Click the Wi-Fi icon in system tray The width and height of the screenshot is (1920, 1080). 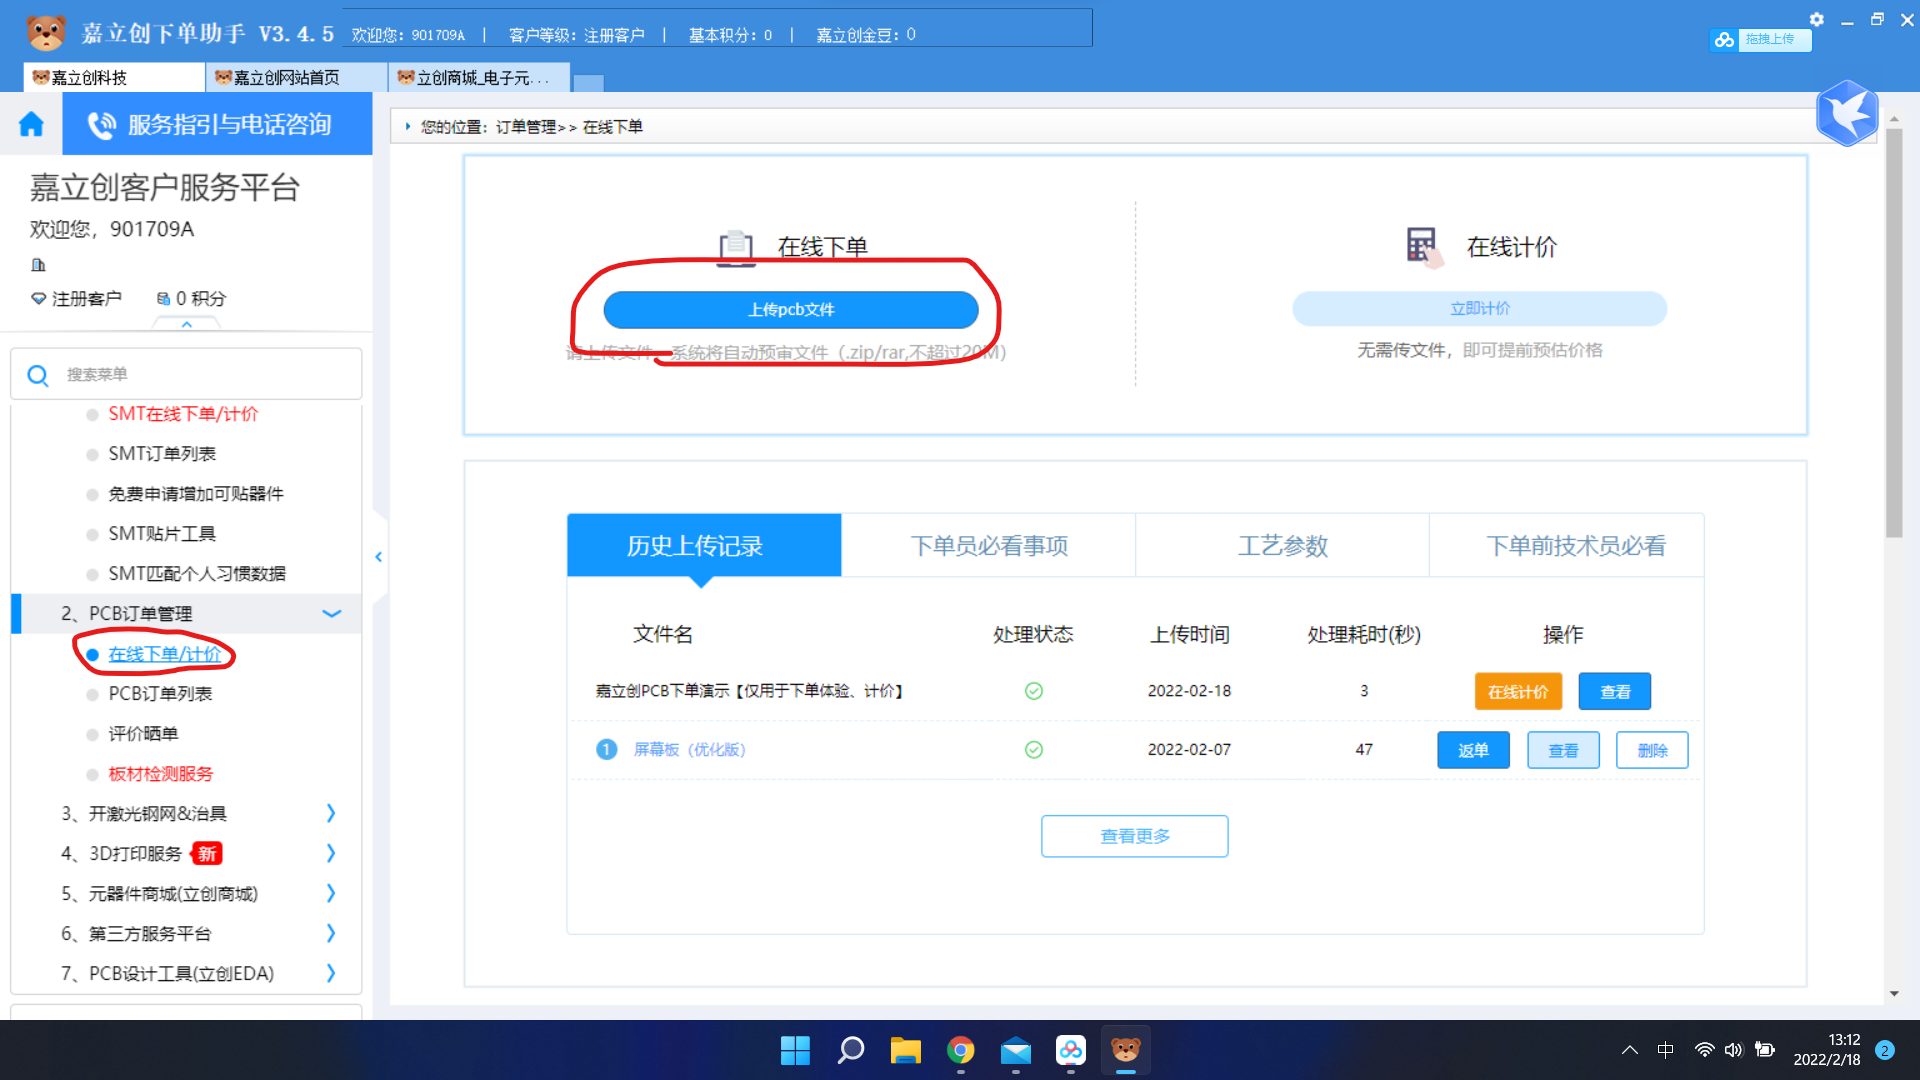[1704, 1050]
